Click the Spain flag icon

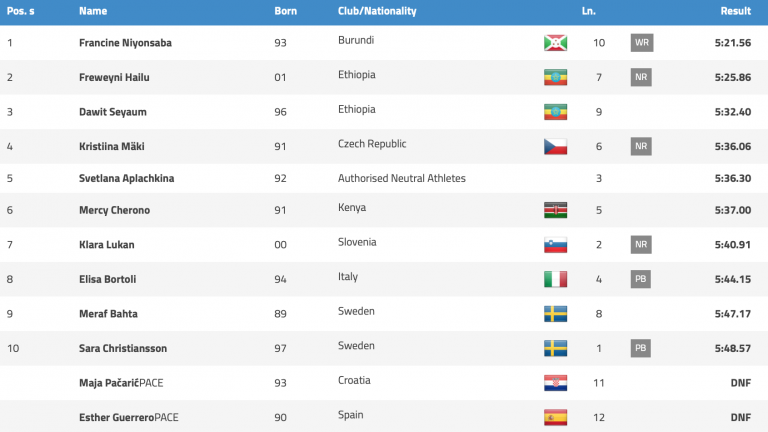[x=555, y=417]
